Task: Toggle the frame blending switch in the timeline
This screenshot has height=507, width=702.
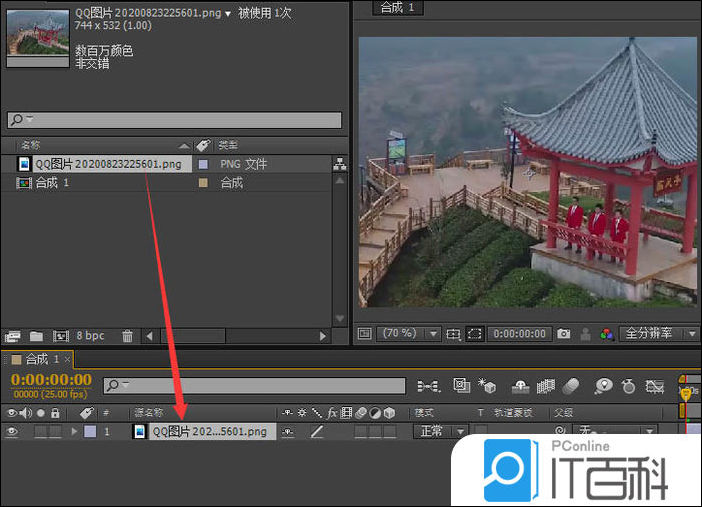Action: [546, 386]
